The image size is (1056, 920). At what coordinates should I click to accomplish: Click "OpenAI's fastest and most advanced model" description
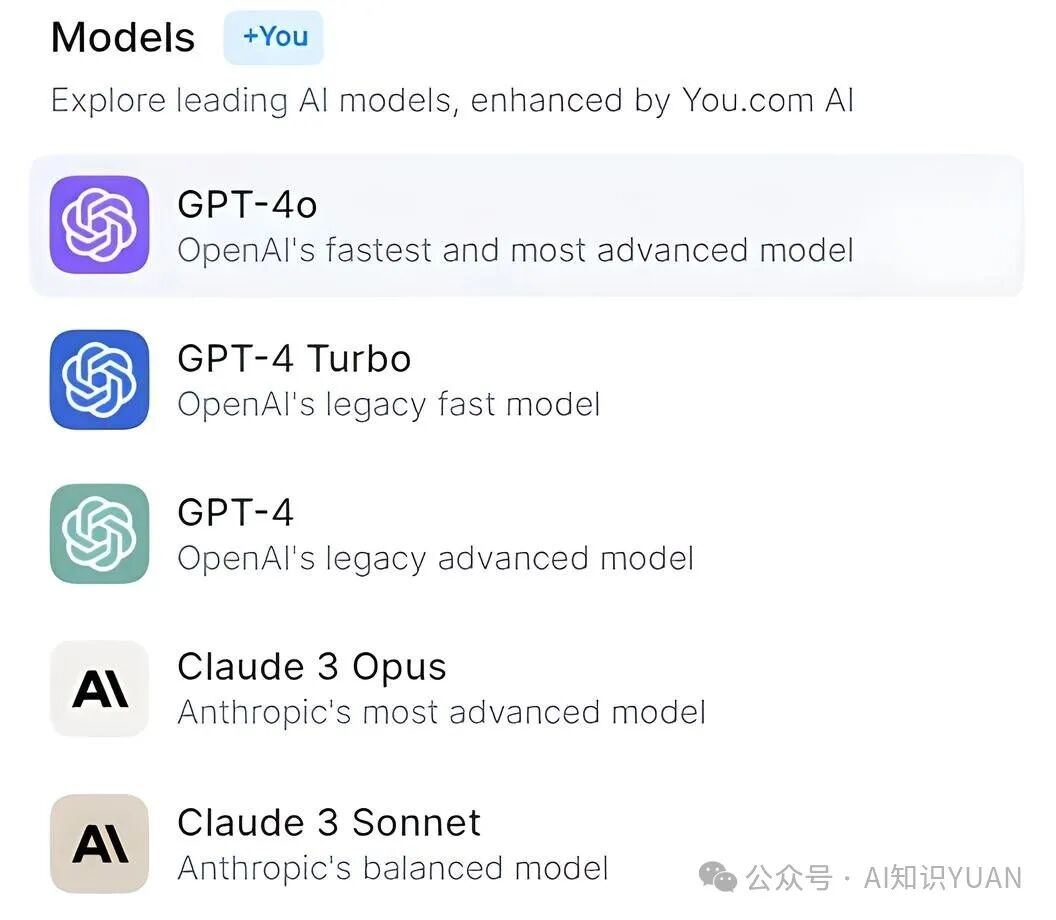coord(515,250)
